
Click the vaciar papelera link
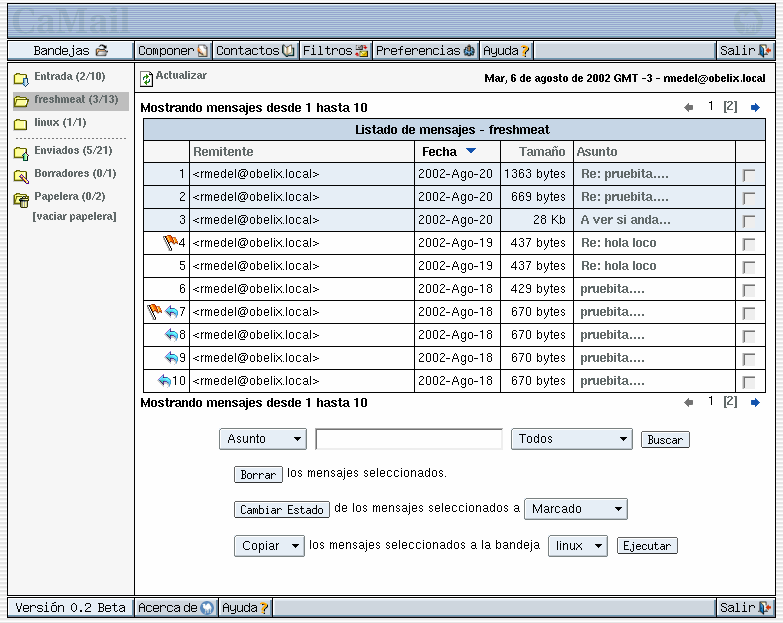point(74,216)
